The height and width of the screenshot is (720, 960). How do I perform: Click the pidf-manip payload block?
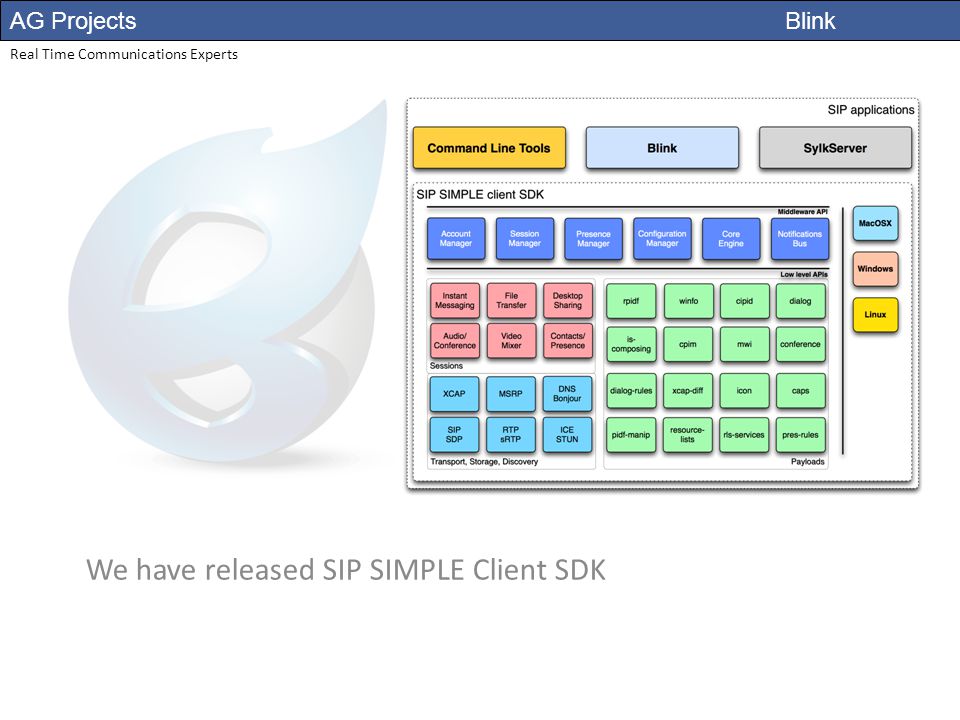631,435
